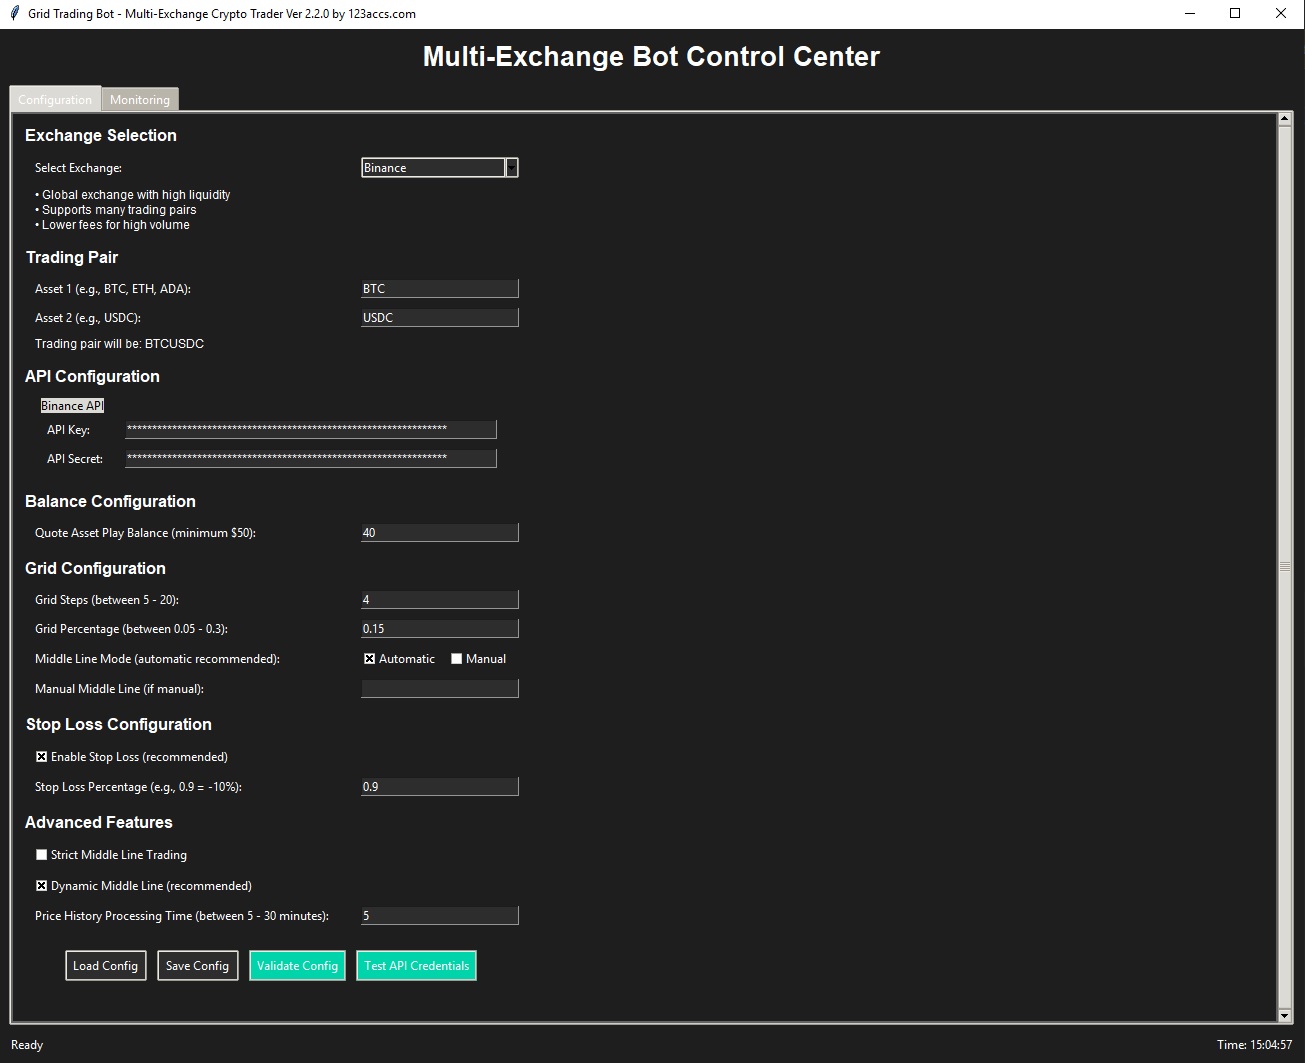Select the Binance API sub-tab
The height and width of the screenshot is (1063, 1305).
72,406
